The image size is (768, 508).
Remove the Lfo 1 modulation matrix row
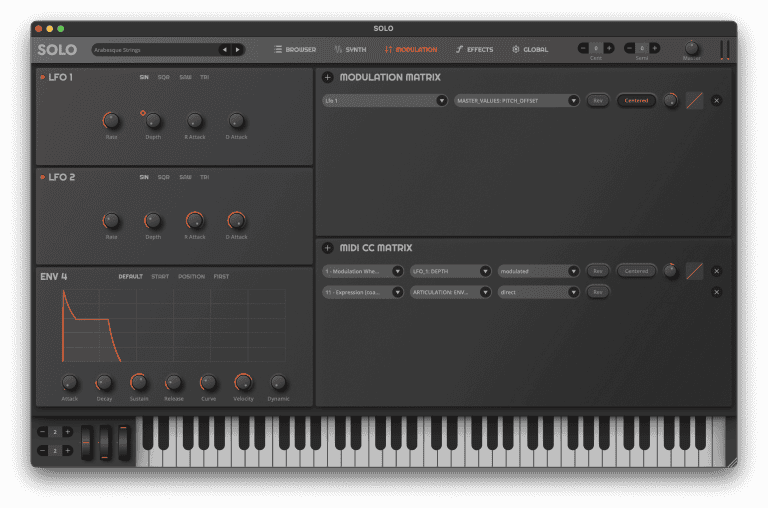coord(716,100)
